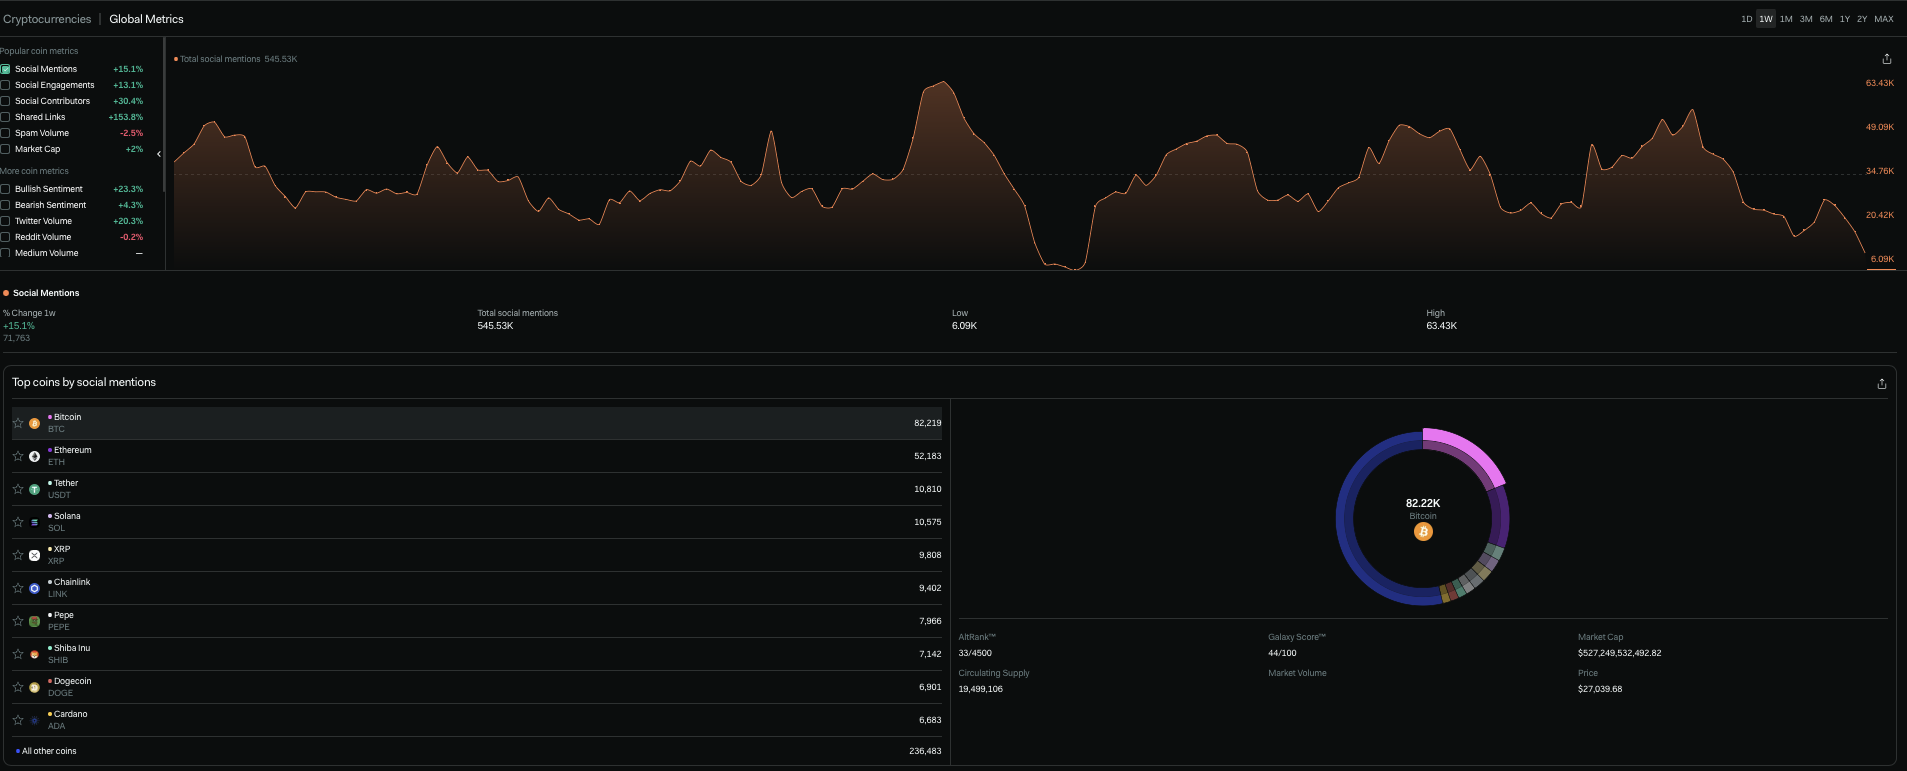This screenshot has width=1907, height=771.
Task: Go to the Cryptocurrencies breadcrumb
Action: coord(47,19)
